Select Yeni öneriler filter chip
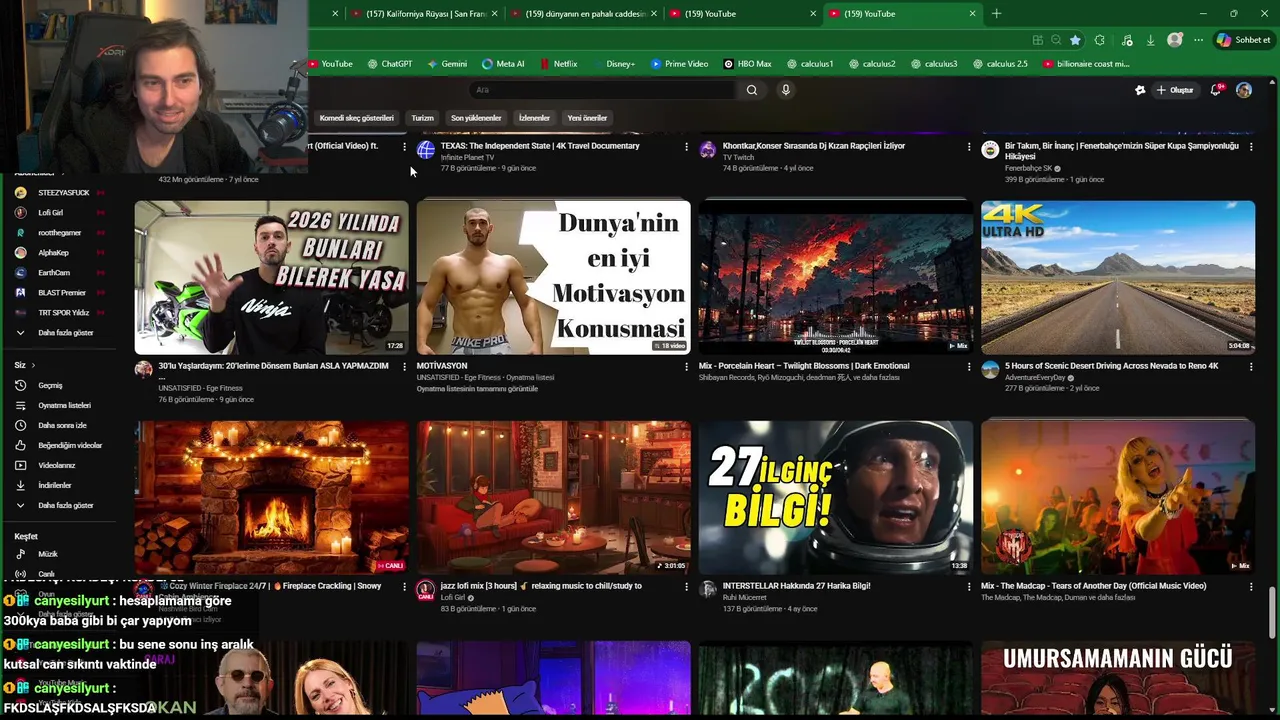1280x720 pixels. coord(587,118)
